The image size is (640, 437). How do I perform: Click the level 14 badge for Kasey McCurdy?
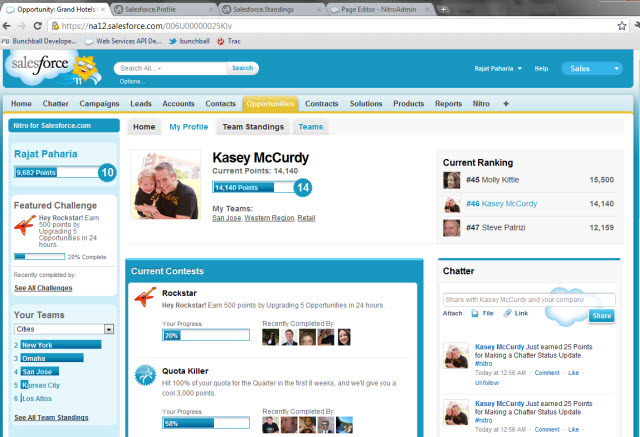[x=303, y=187]
